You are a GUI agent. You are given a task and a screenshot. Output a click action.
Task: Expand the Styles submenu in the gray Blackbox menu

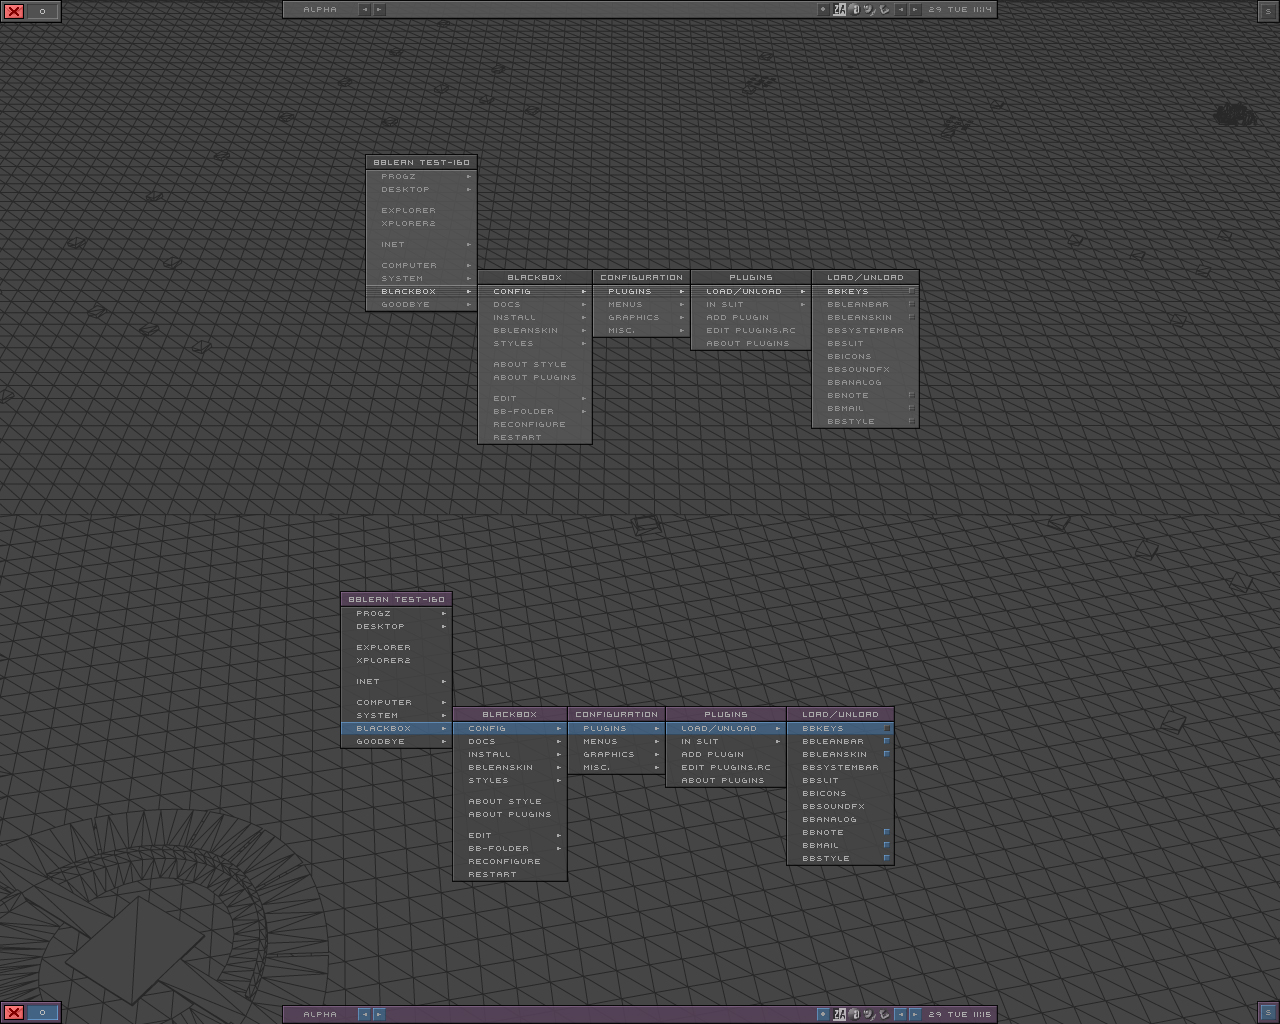(x=535, y=343)
